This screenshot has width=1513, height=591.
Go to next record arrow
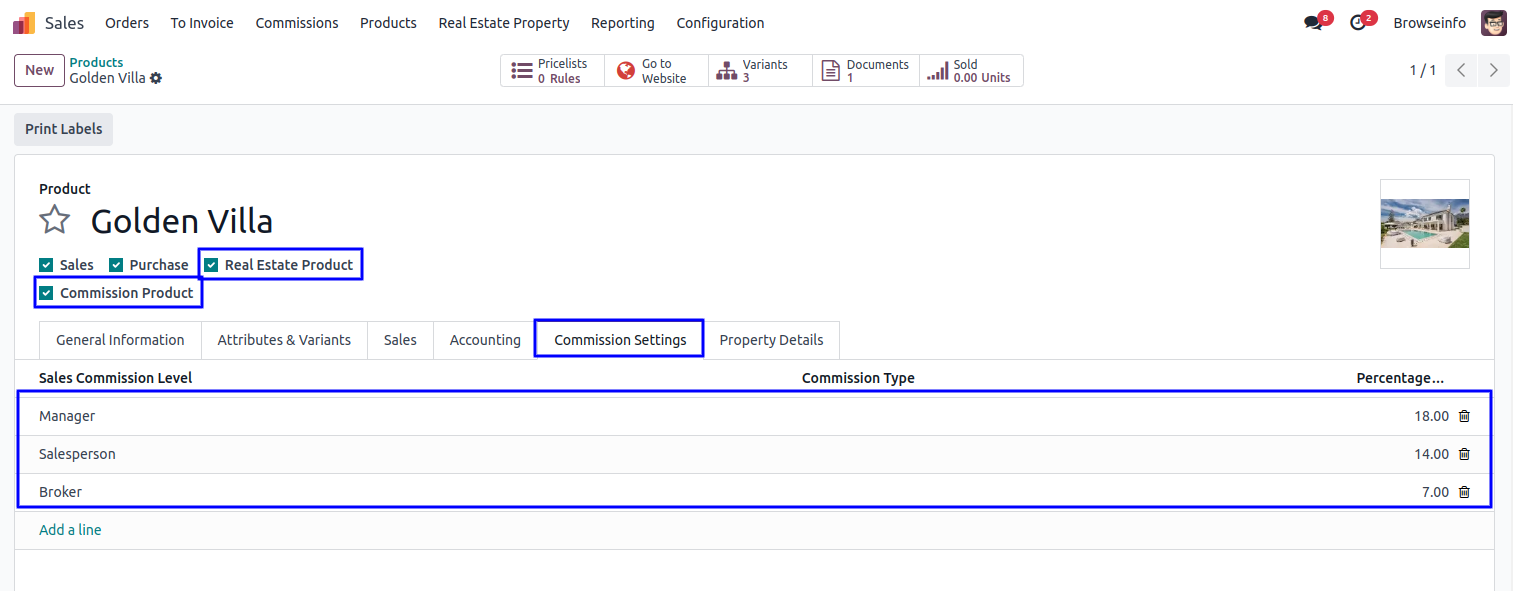point(1493,70)
